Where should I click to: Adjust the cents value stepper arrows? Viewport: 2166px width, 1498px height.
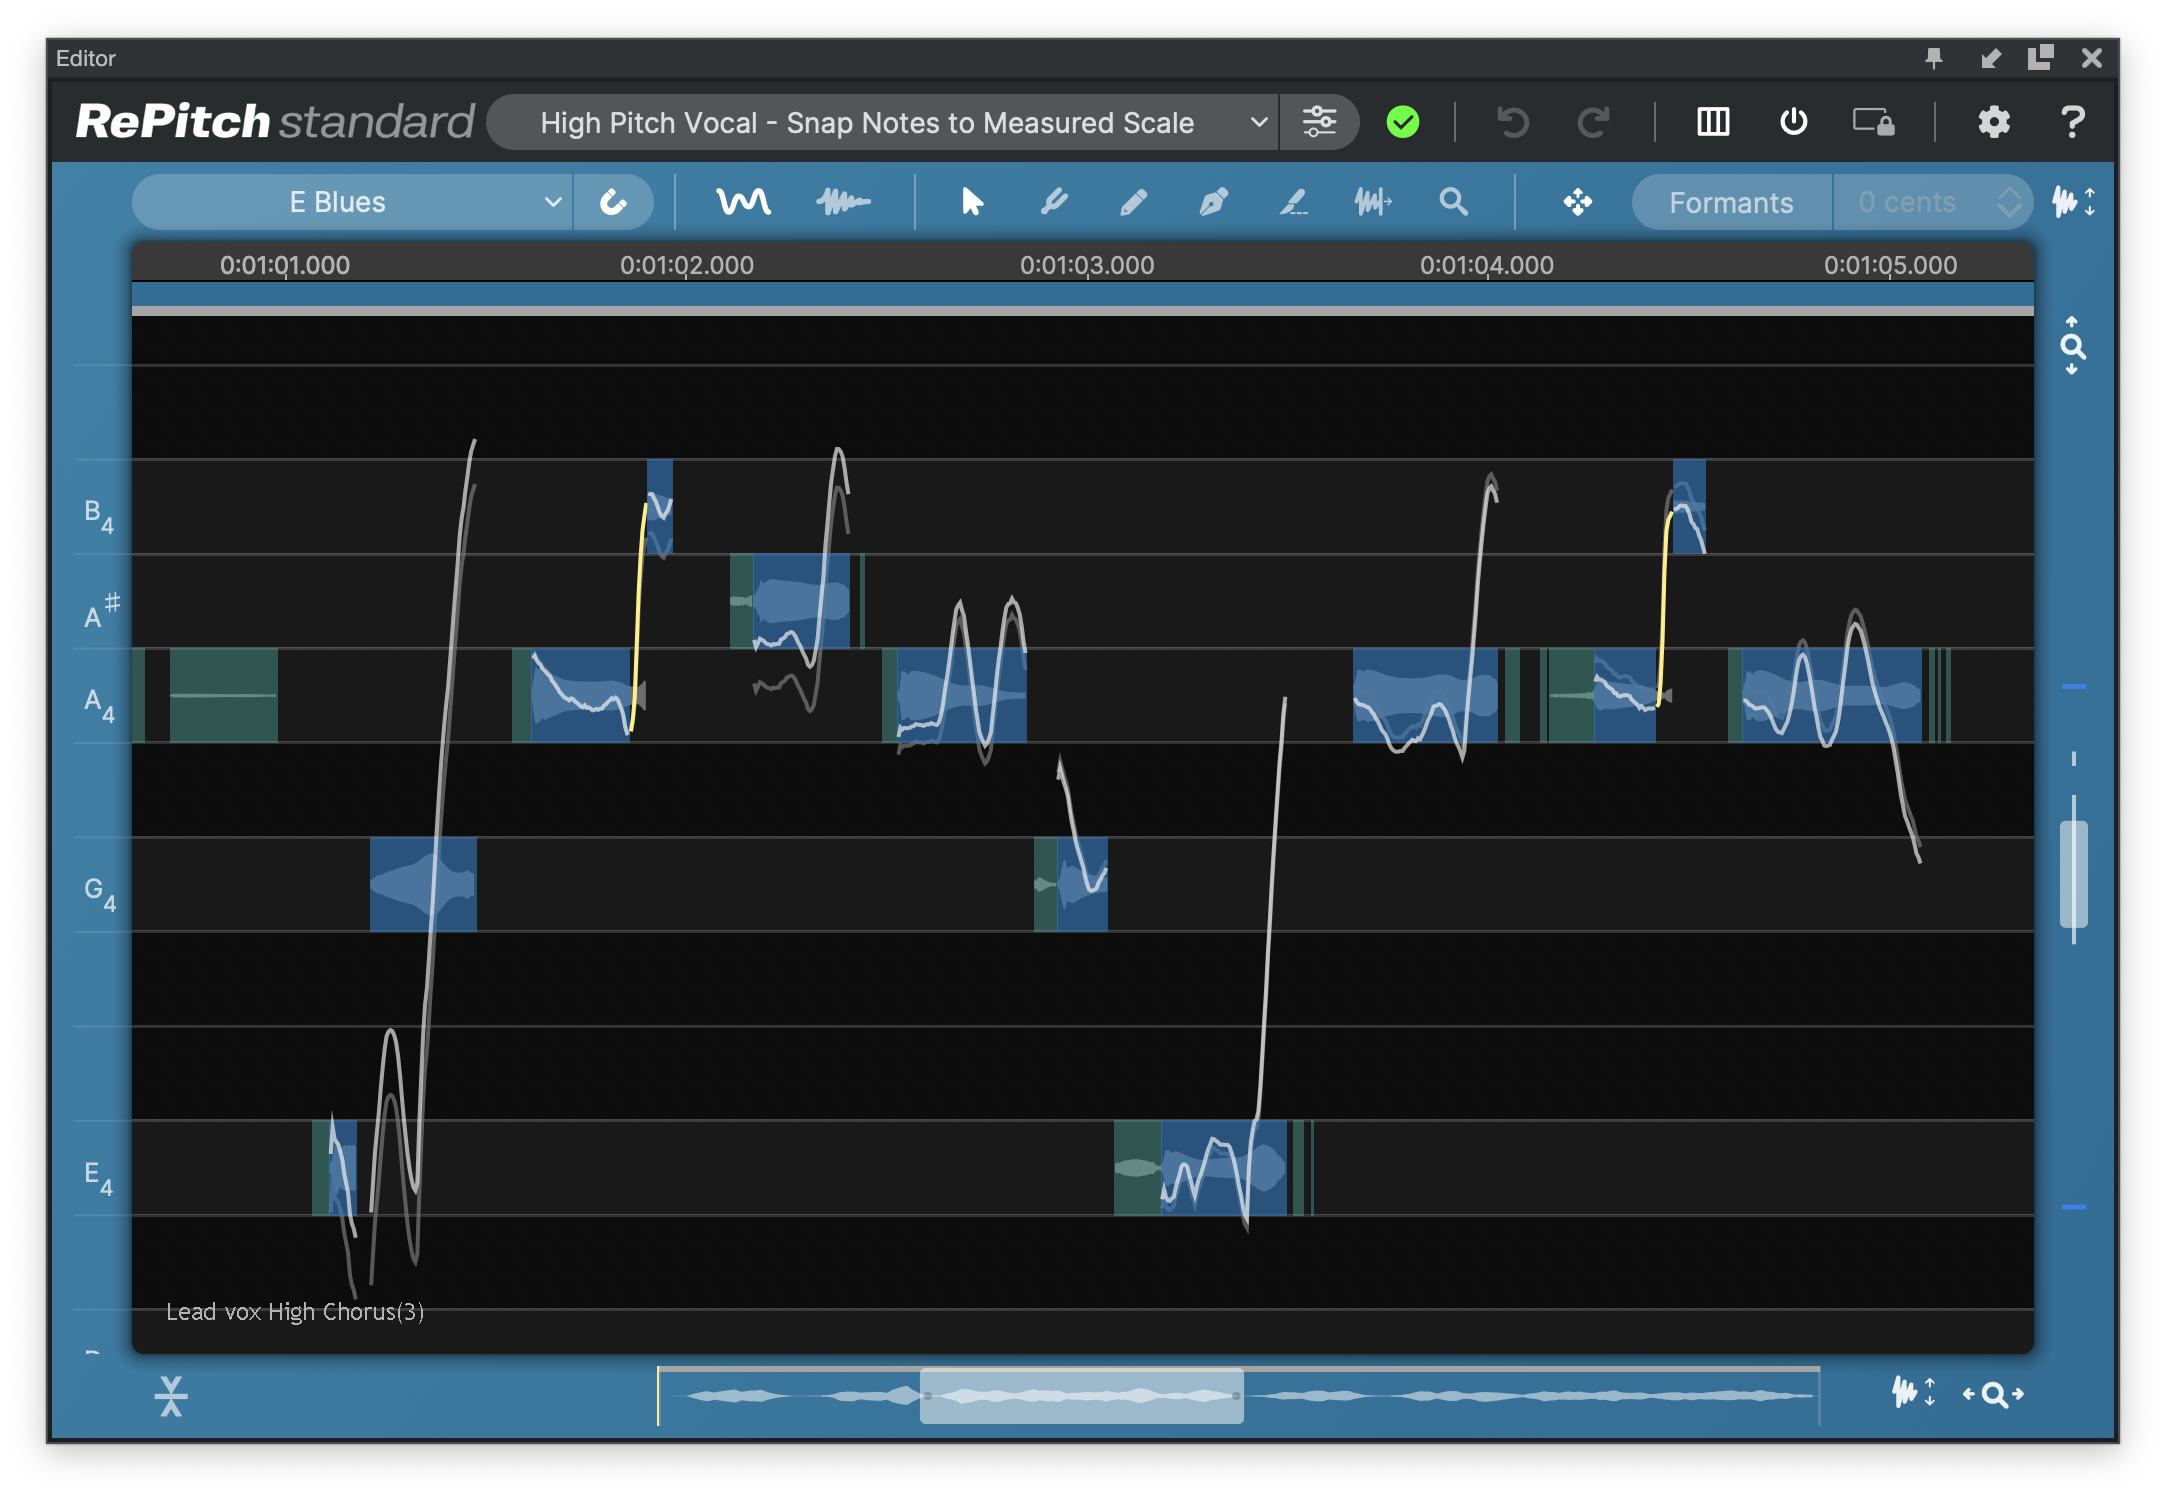click(x=2009, y=202)
